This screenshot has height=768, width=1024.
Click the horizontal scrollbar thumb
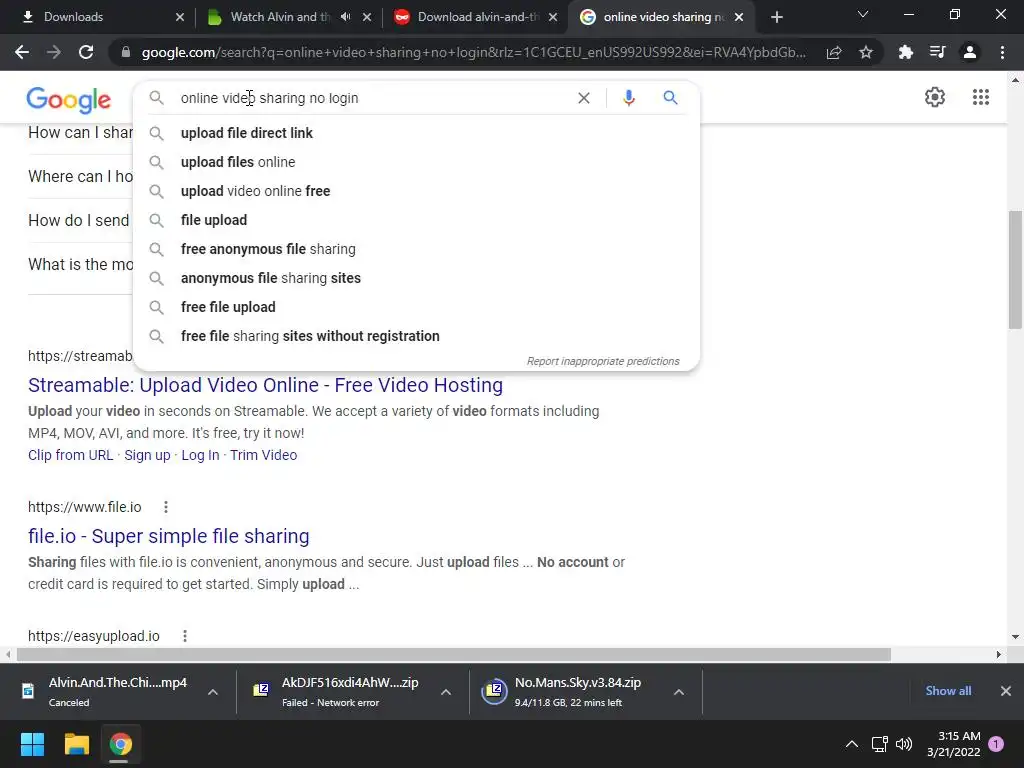[454, 654]
